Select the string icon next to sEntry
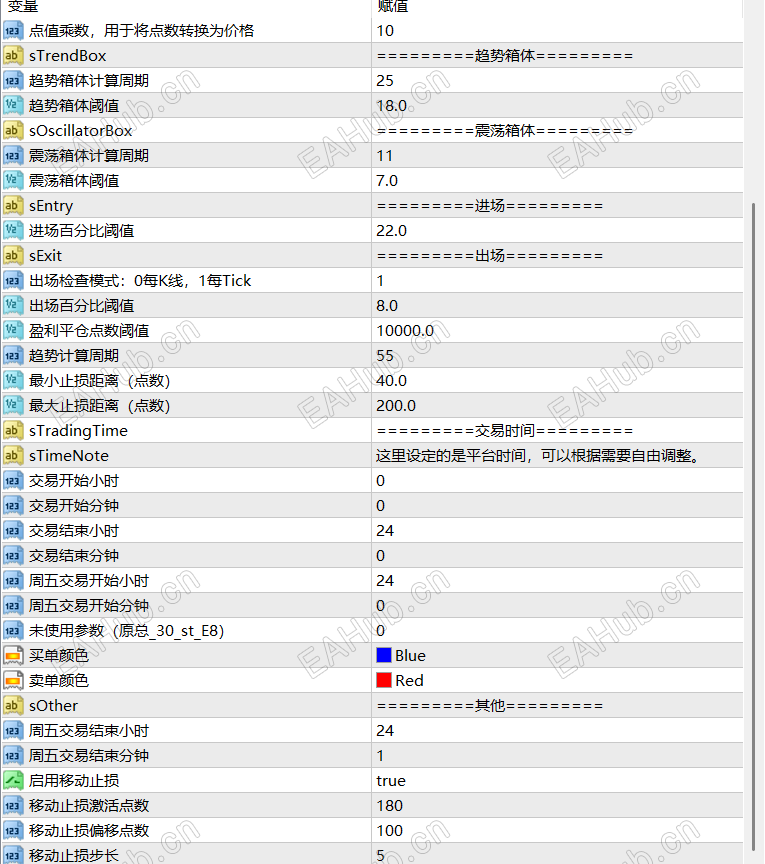The image size is (765, 864). (13, 206)
